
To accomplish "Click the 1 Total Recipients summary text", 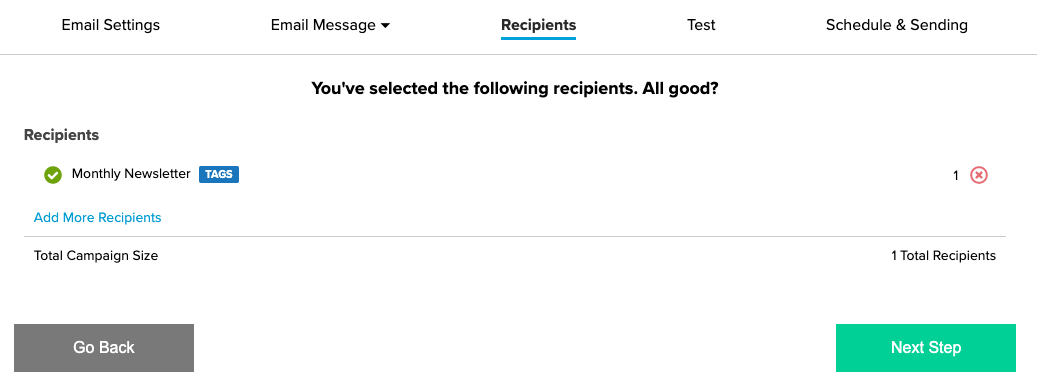I will (943, 256).
